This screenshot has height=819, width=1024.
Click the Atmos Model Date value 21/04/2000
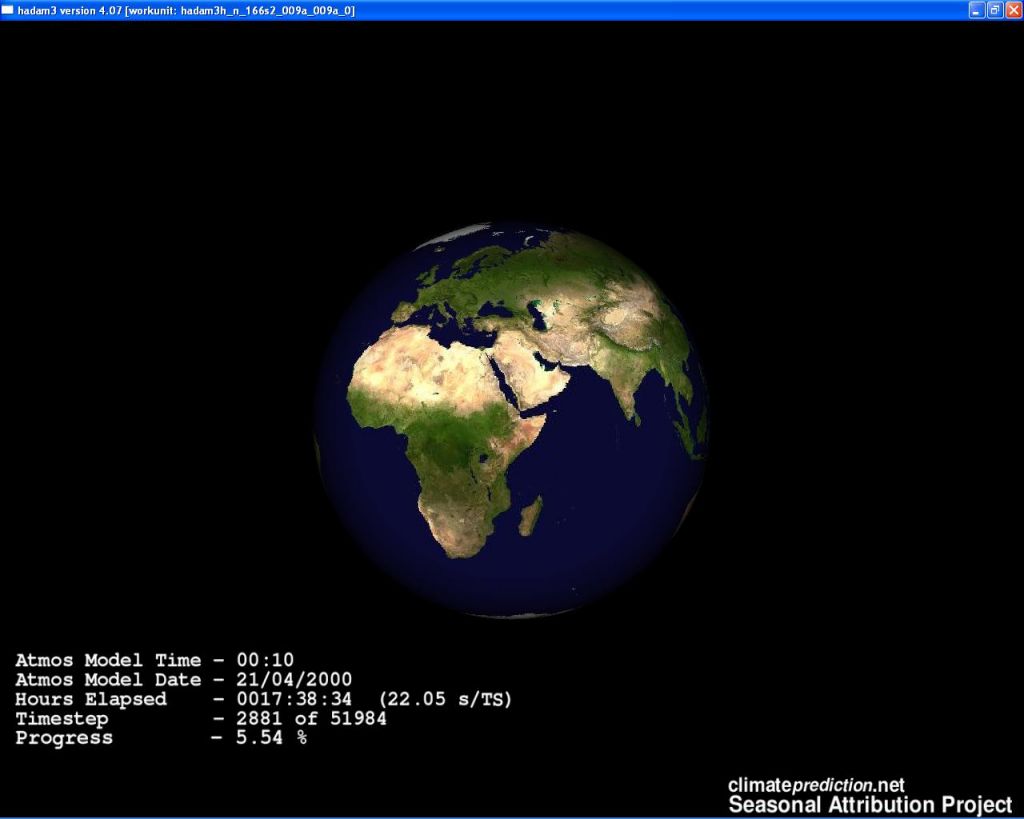[x=294, y=680]
